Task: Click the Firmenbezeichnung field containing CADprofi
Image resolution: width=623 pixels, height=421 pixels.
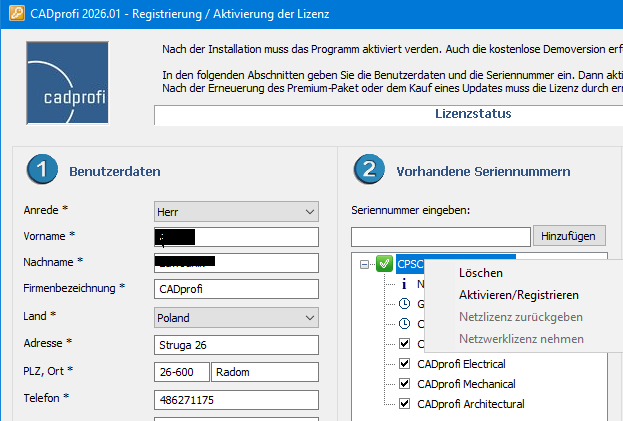Action: pyautogui.click(x=235, y=290)
